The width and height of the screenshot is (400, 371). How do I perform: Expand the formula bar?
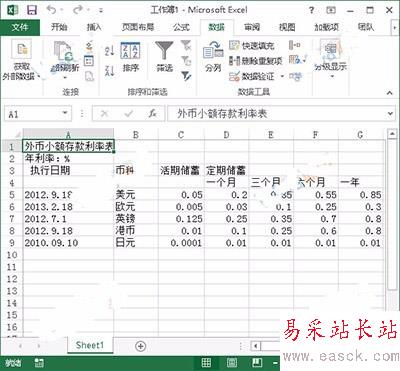(390, 114)
